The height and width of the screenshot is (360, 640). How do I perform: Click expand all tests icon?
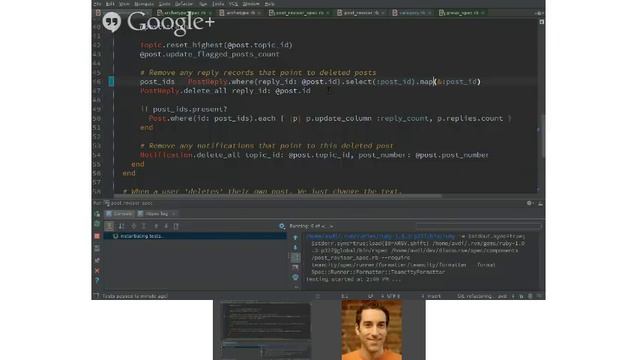tap(133, 226)
